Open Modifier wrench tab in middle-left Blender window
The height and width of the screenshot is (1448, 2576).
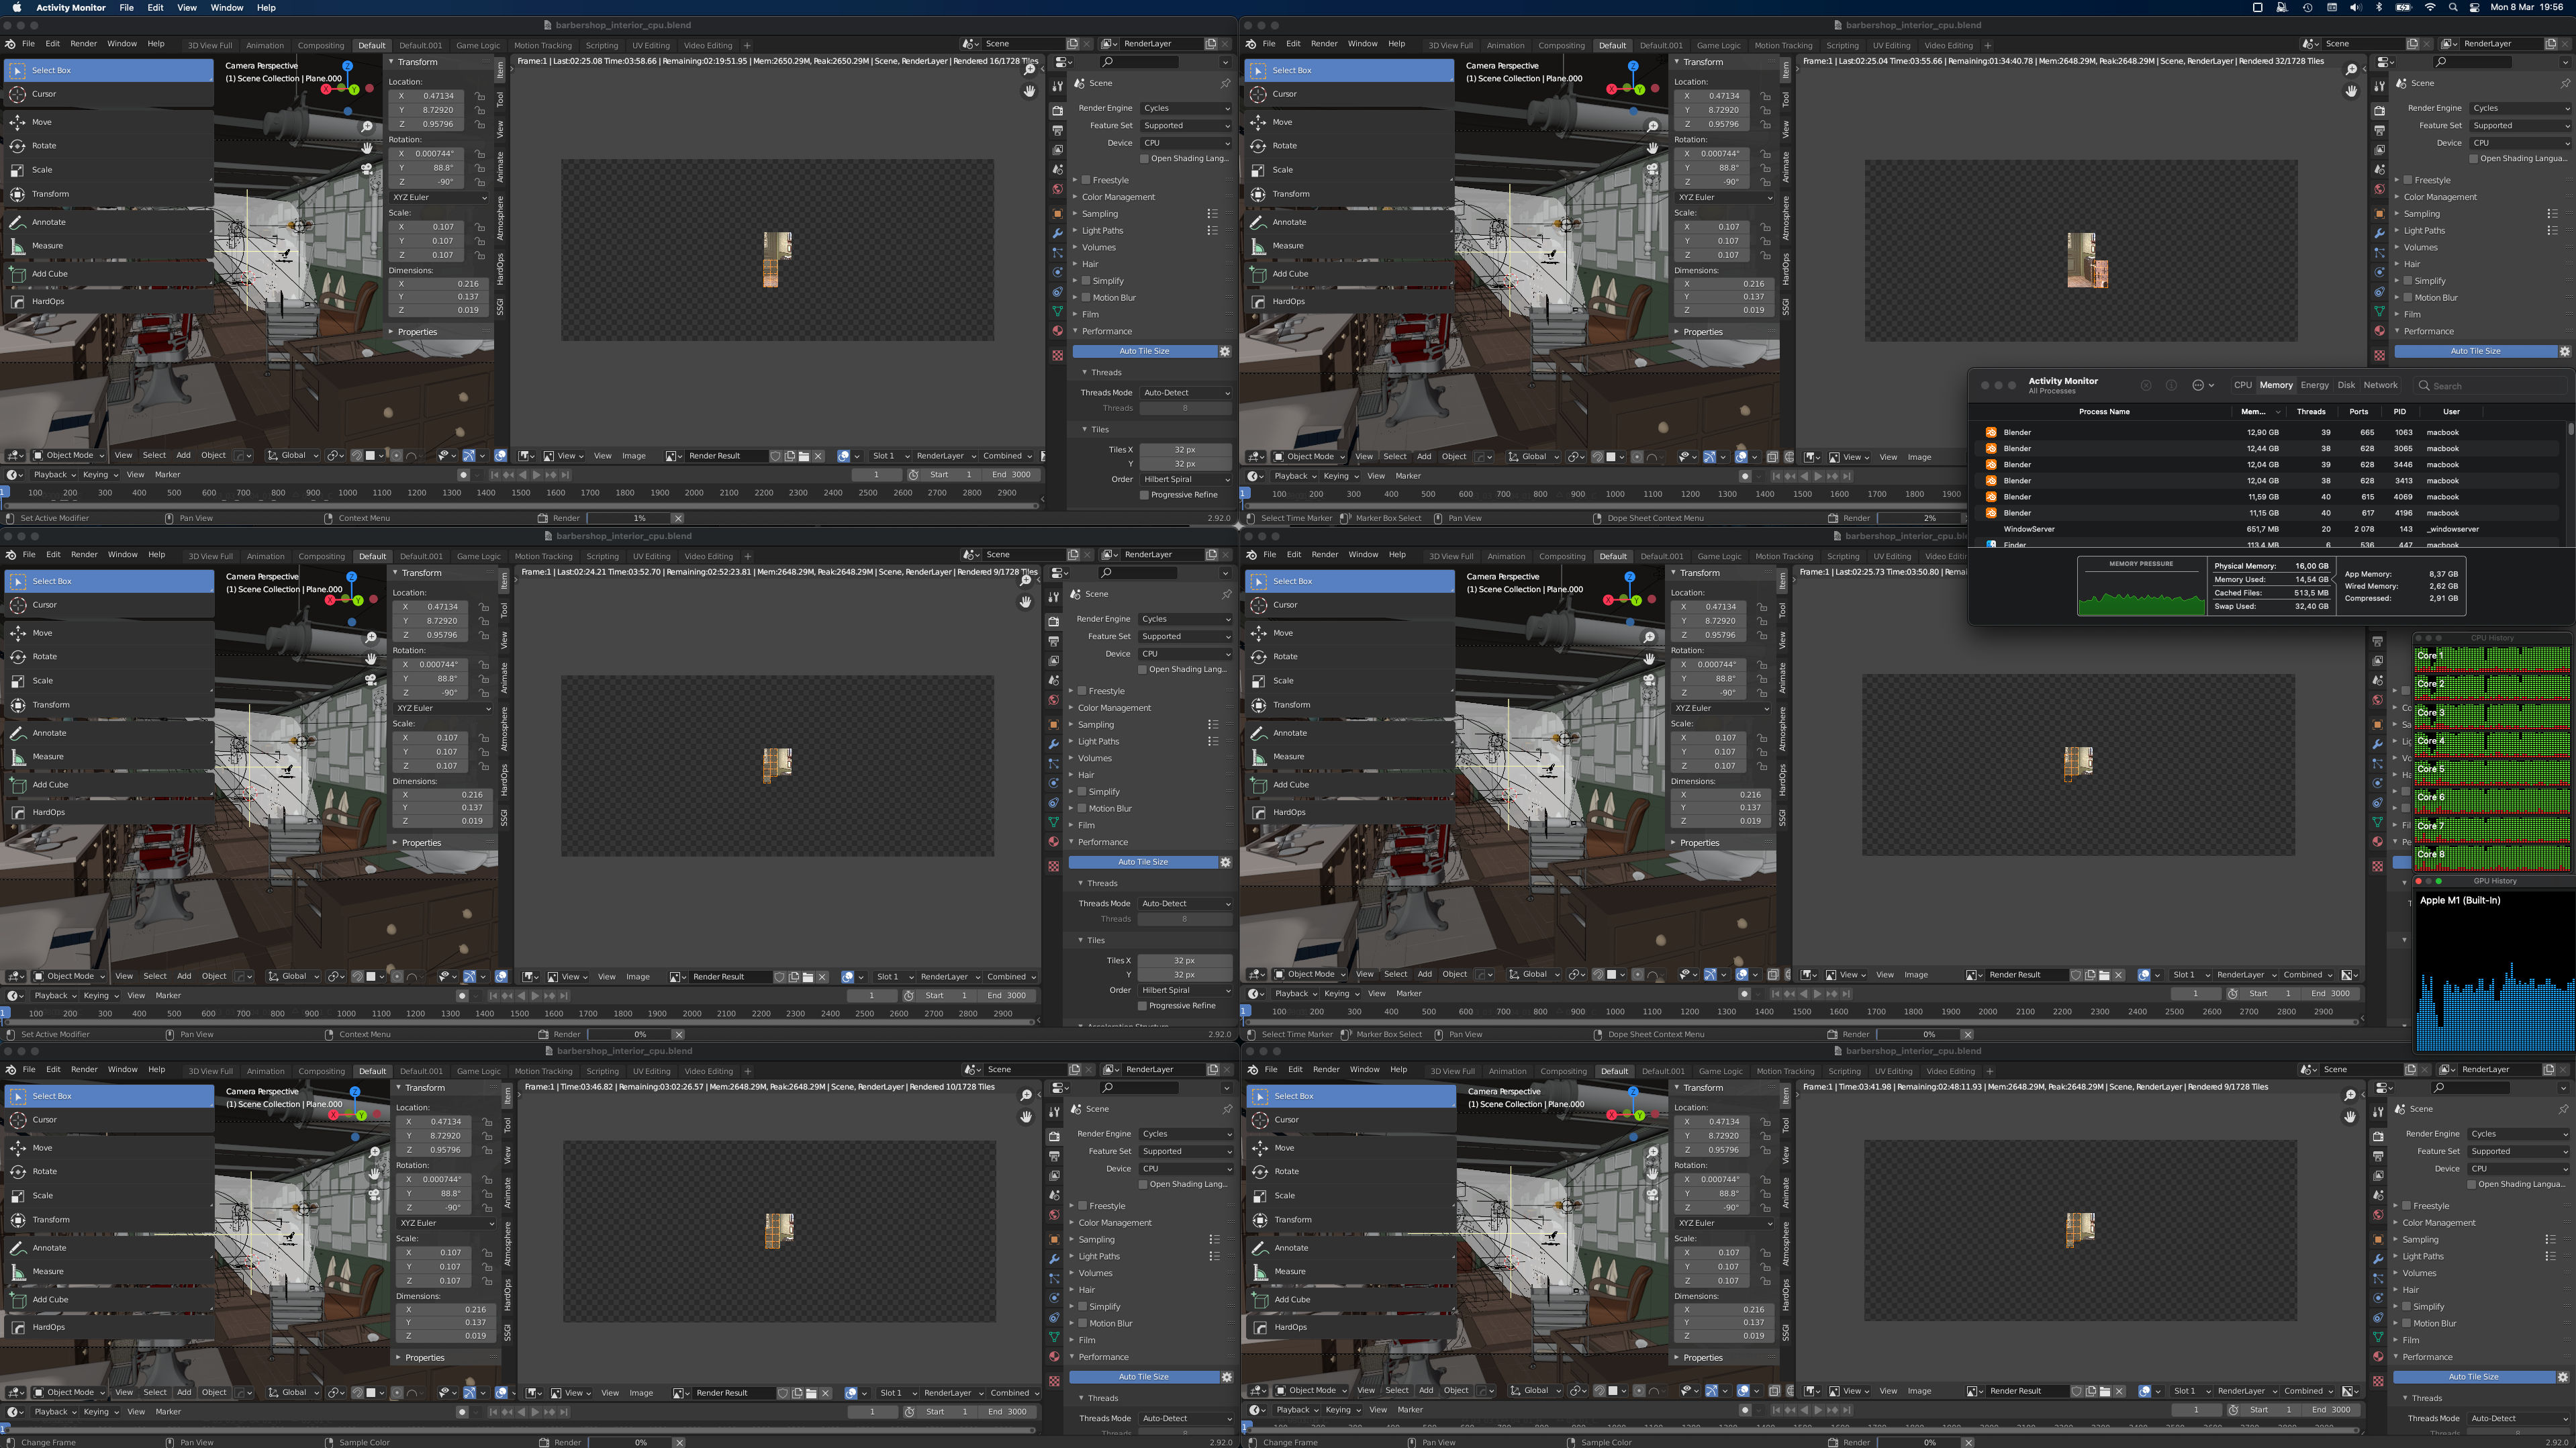1053,744
